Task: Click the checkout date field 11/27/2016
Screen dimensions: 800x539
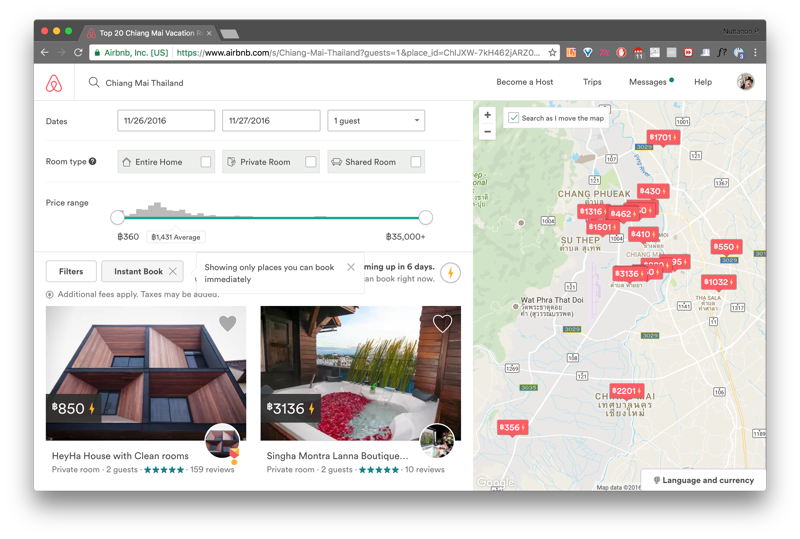Action: [x=271, y=121]
